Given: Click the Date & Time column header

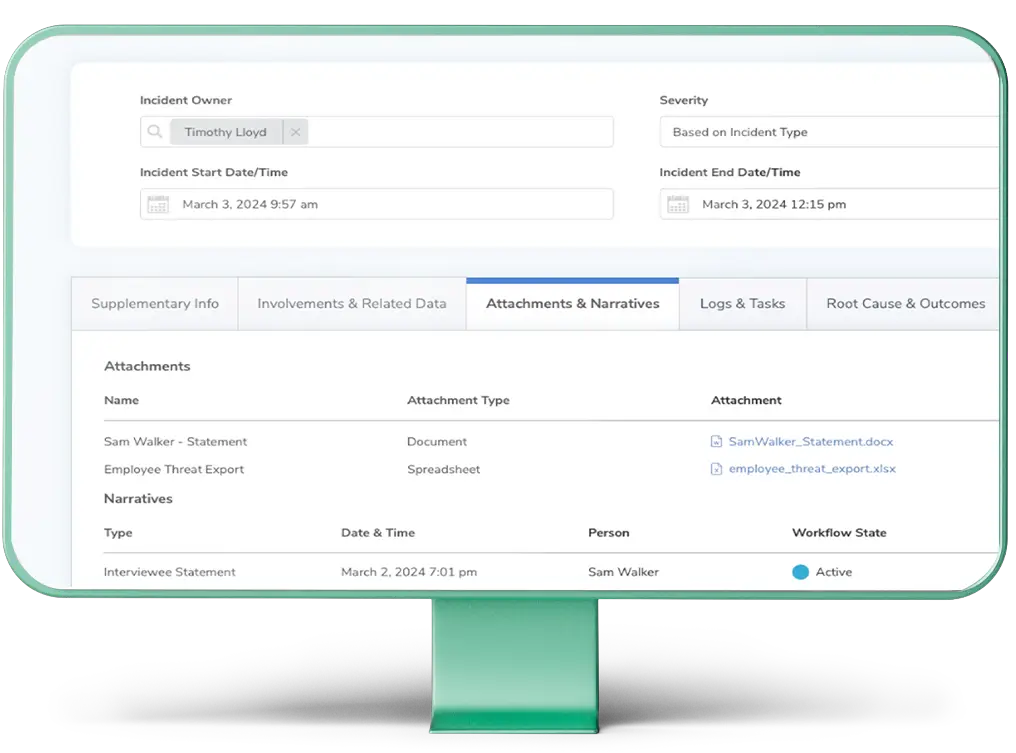Looking at the screenshot, I should [x=378, y=533].
